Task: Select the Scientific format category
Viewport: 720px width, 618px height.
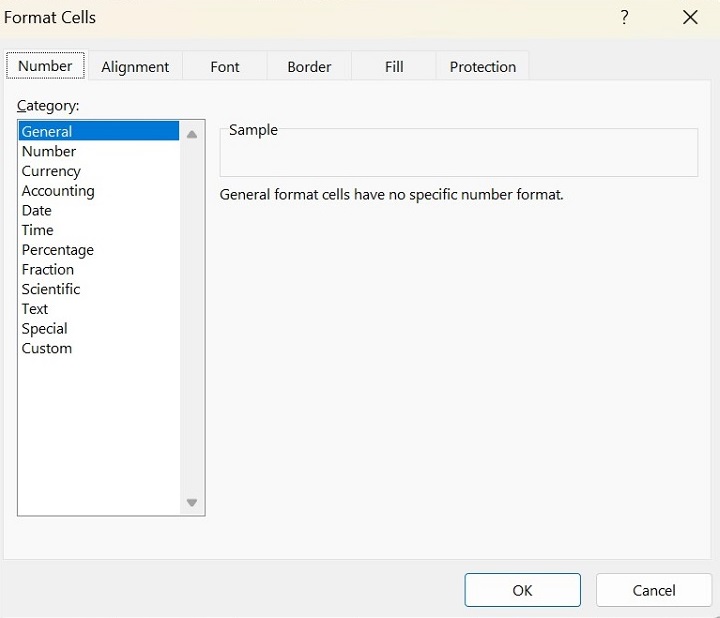Action: click(51, 289)
